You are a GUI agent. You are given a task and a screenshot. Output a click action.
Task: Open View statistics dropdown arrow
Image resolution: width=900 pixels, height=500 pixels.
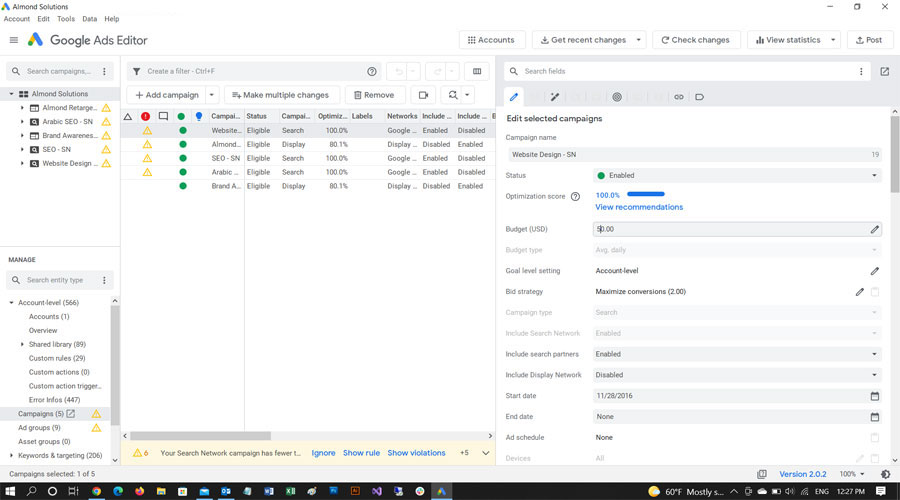833,40
